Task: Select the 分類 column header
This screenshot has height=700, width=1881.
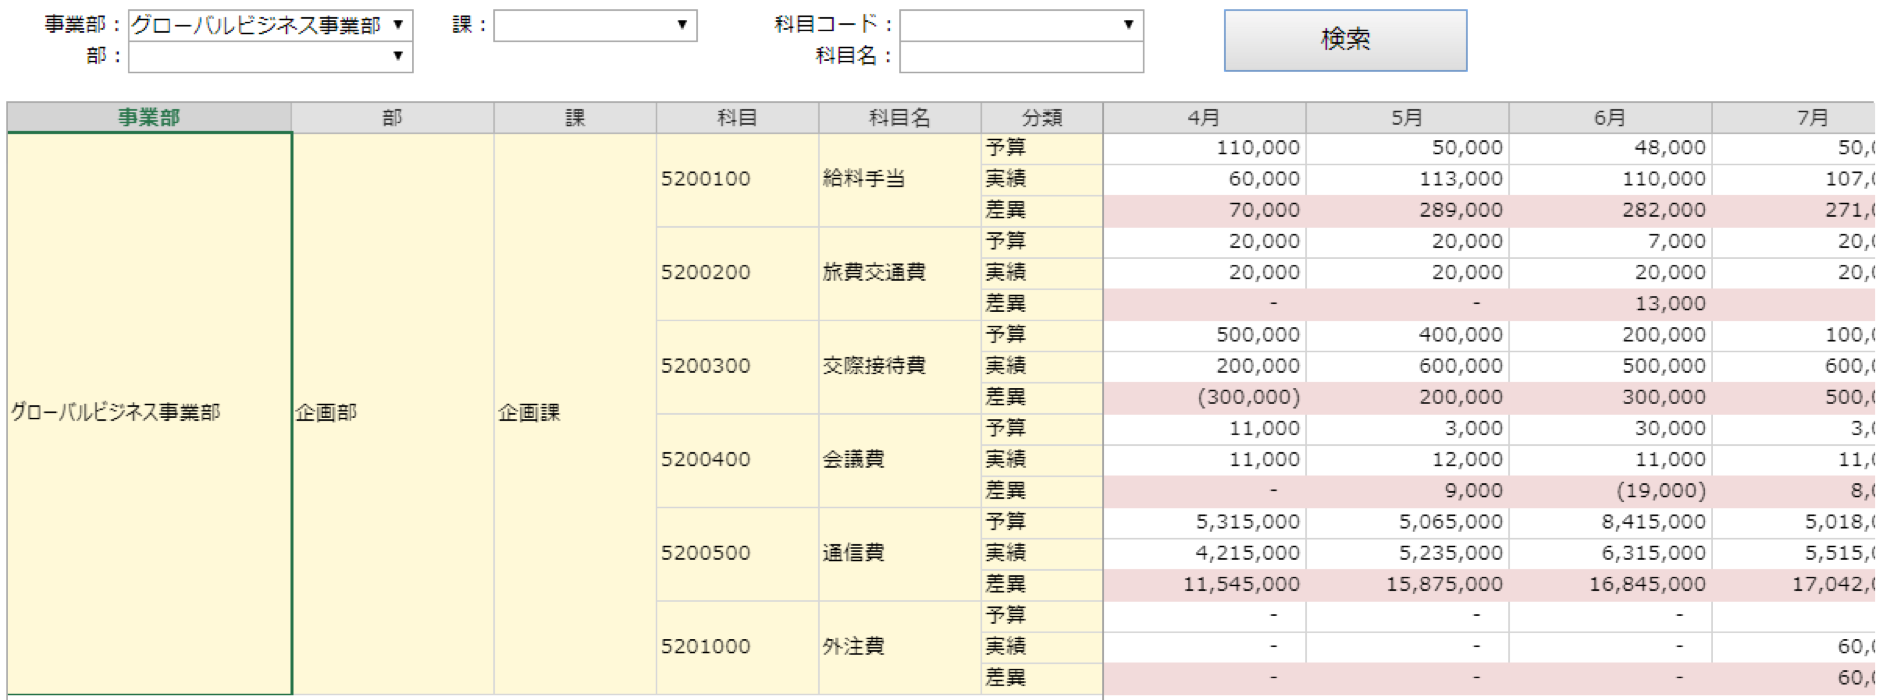Action: point(1042,117)
